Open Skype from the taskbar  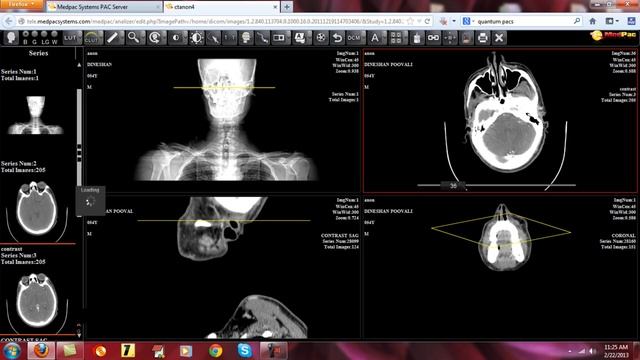coord(244,351)
